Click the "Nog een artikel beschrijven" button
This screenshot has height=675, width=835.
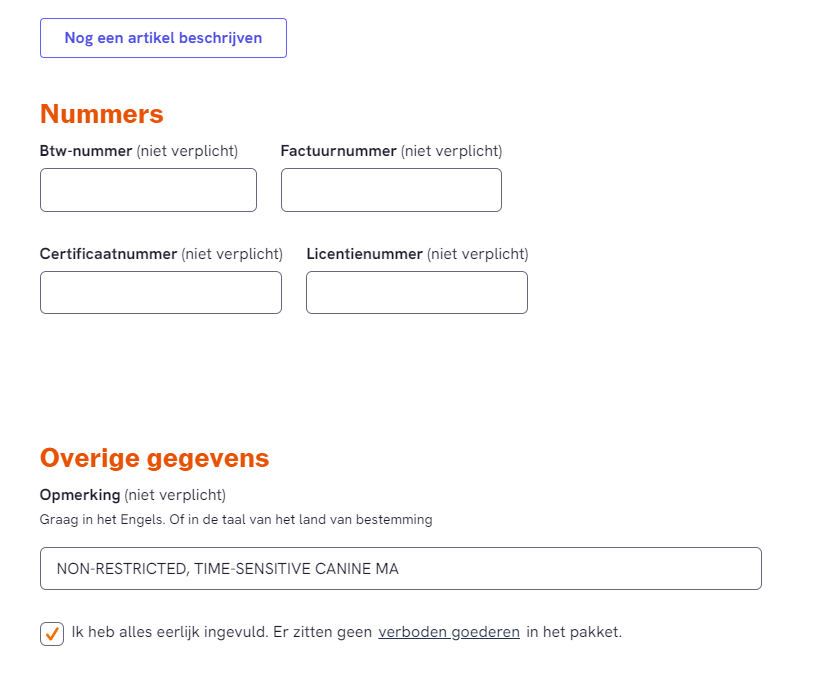pyautogui.click(x=163, y=38)
